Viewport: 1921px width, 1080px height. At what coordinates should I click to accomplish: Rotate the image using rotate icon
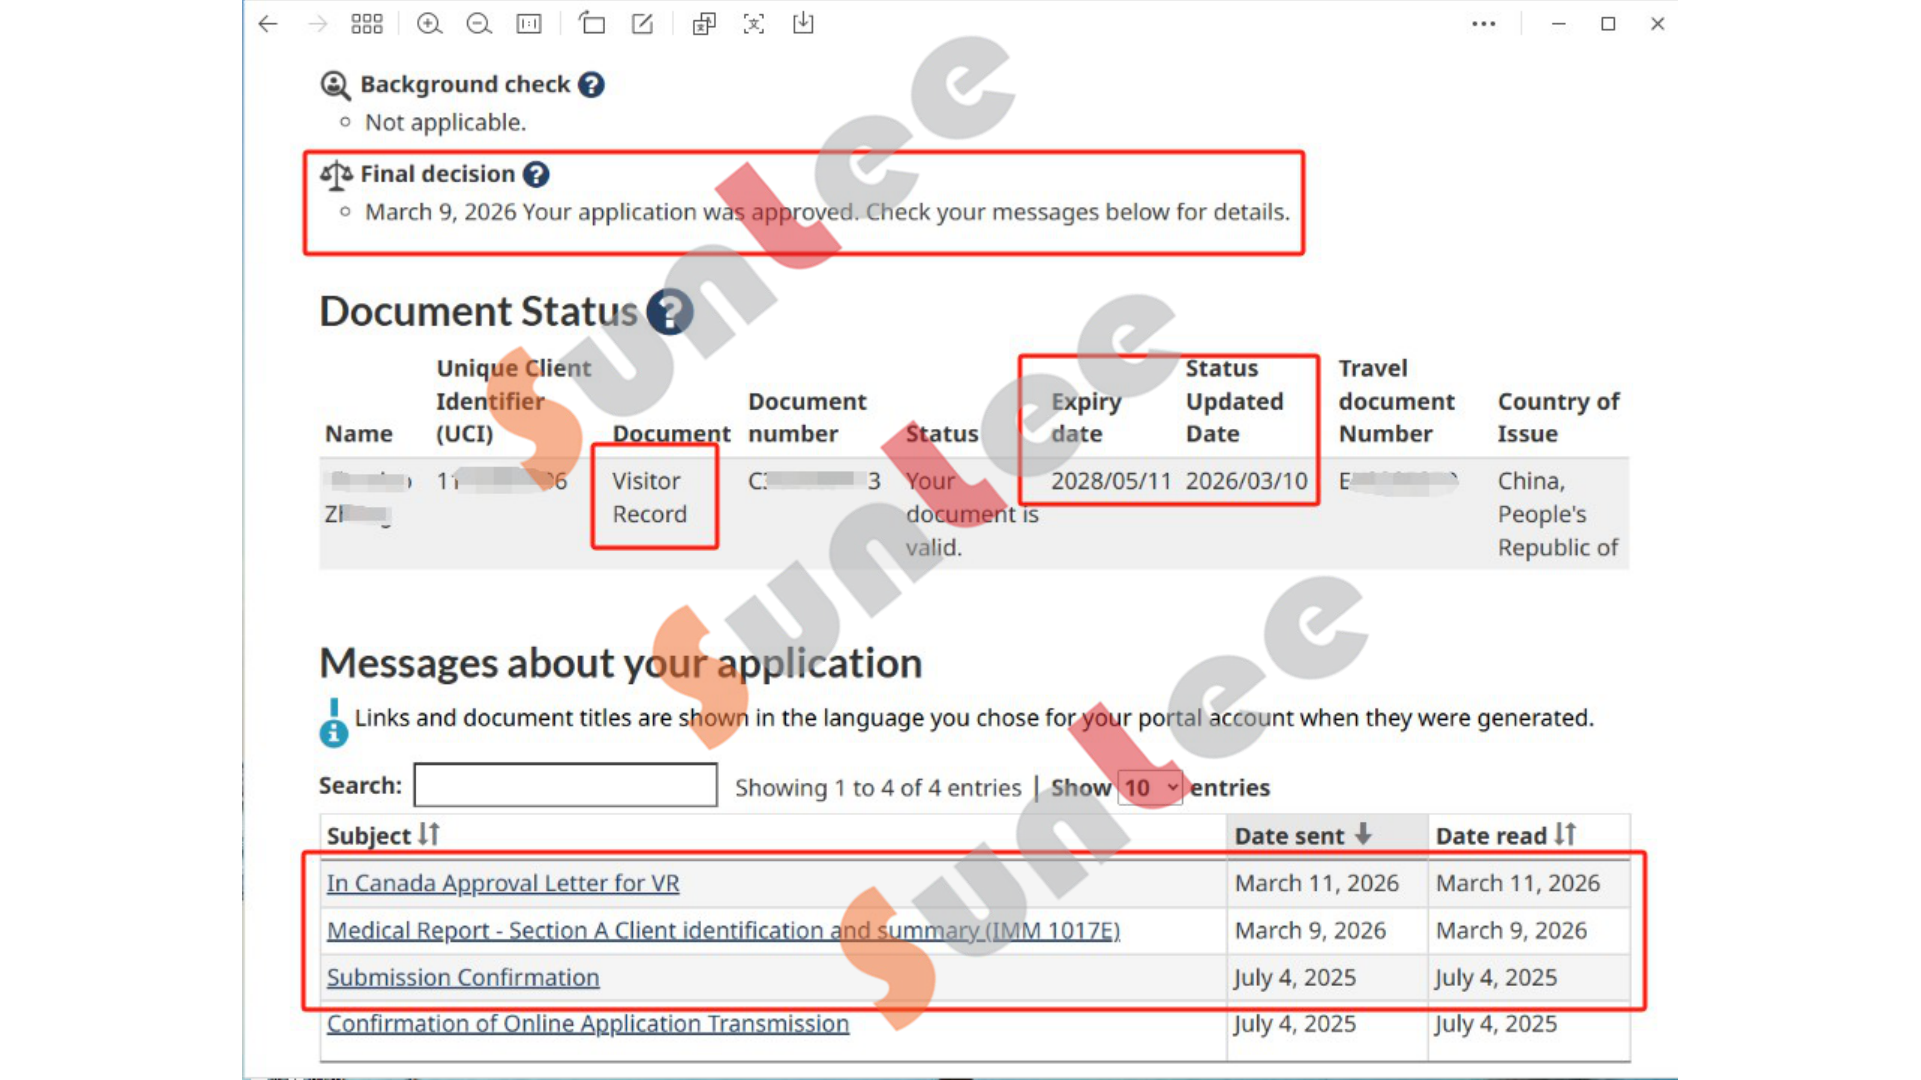pyautogui.click(x=592, y=24)
